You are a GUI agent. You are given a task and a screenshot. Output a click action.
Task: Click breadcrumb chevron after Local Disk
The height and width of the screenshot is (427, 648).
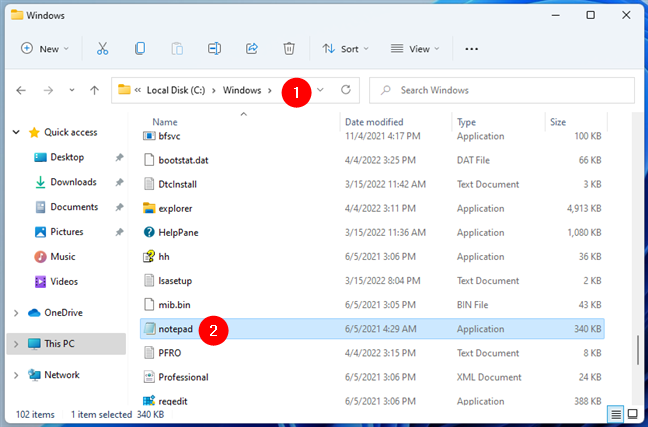click(214, 91)
